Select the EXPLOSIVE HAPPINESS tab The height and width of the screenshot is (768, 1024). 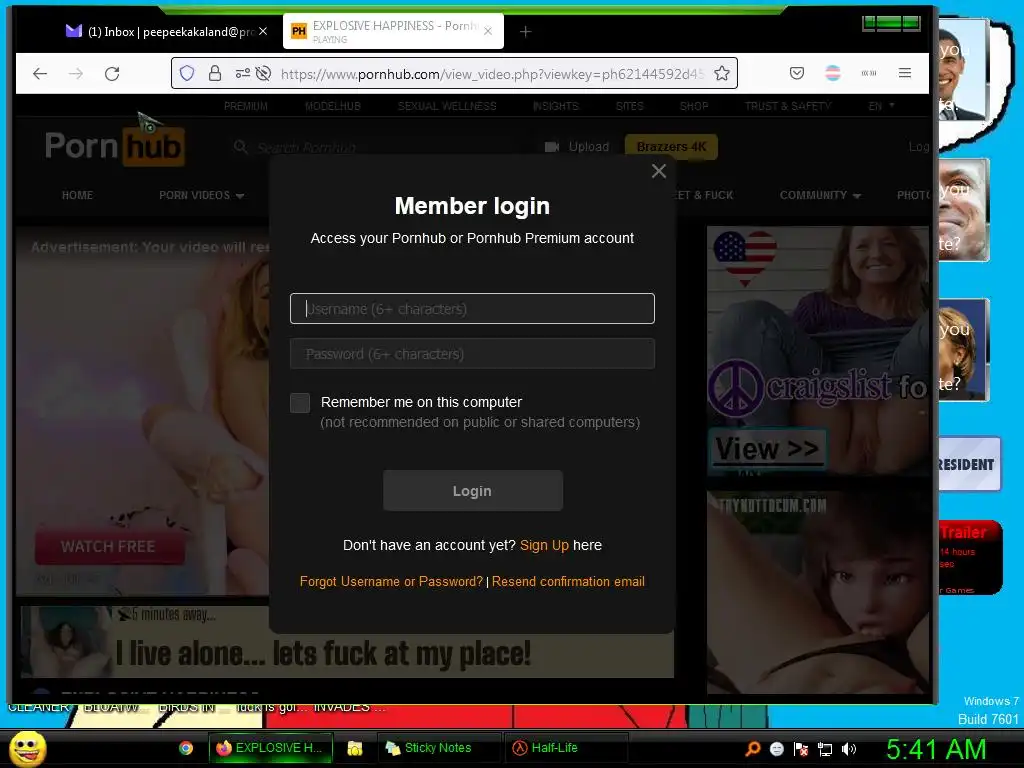393,31
